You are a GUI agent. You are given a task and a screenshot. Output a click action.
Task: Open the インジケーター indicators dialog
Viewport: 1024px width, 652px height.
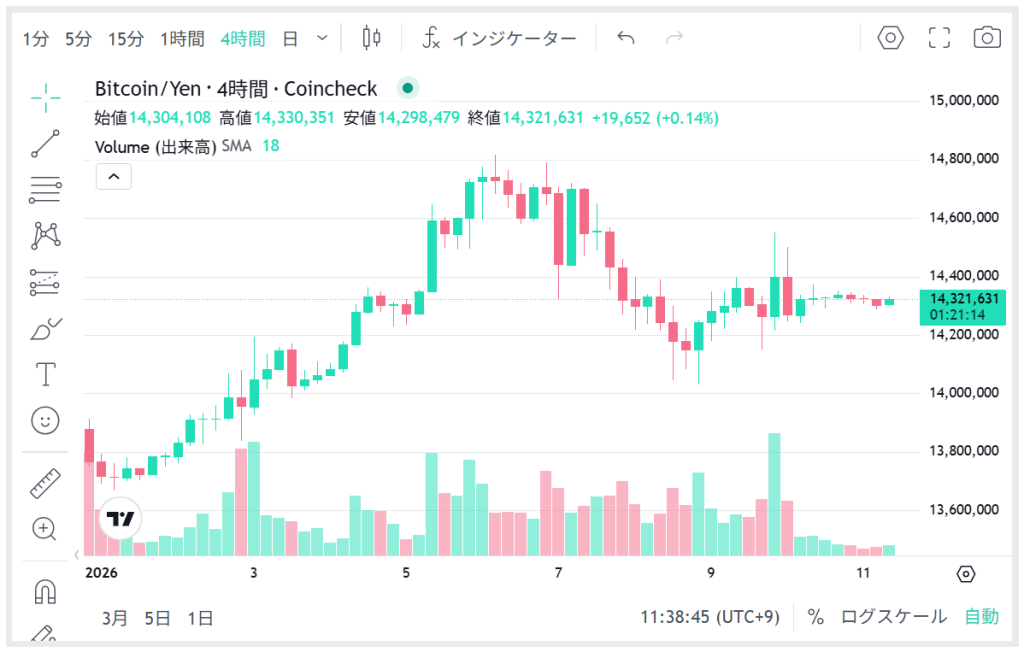[x=499, y=39]
